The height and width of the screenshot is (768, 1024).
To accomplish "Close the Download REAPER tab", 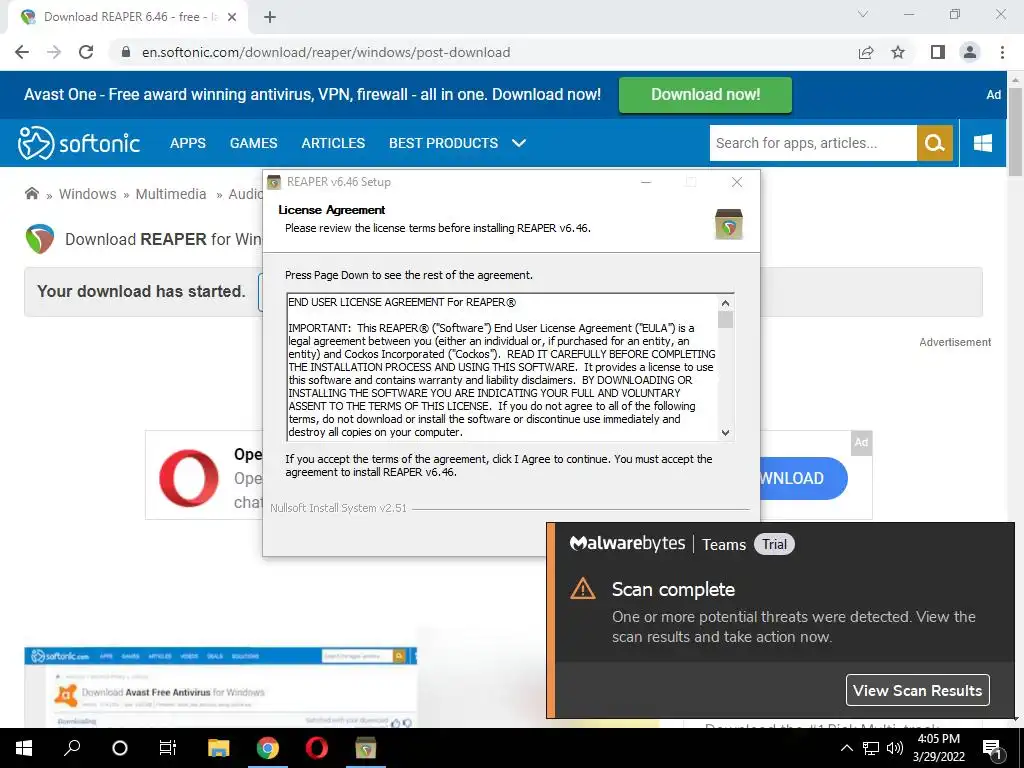I will [x=232, y=17].
